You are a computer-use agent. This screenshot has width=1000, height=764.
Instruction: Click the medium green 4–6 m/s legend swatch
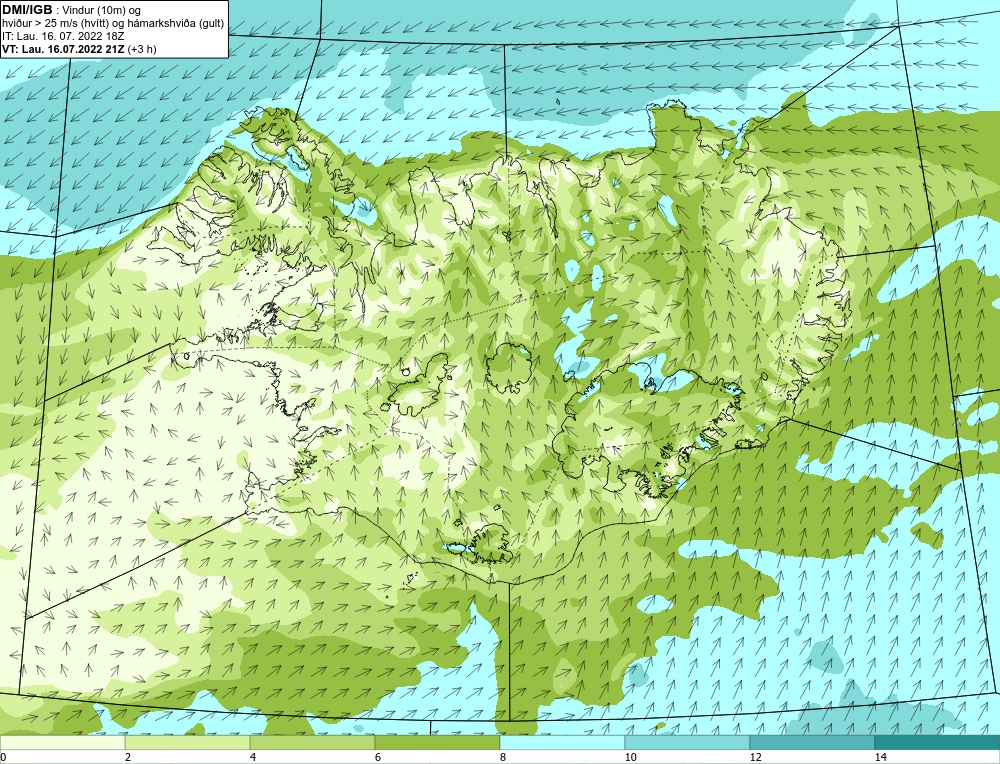coord(312,742)
